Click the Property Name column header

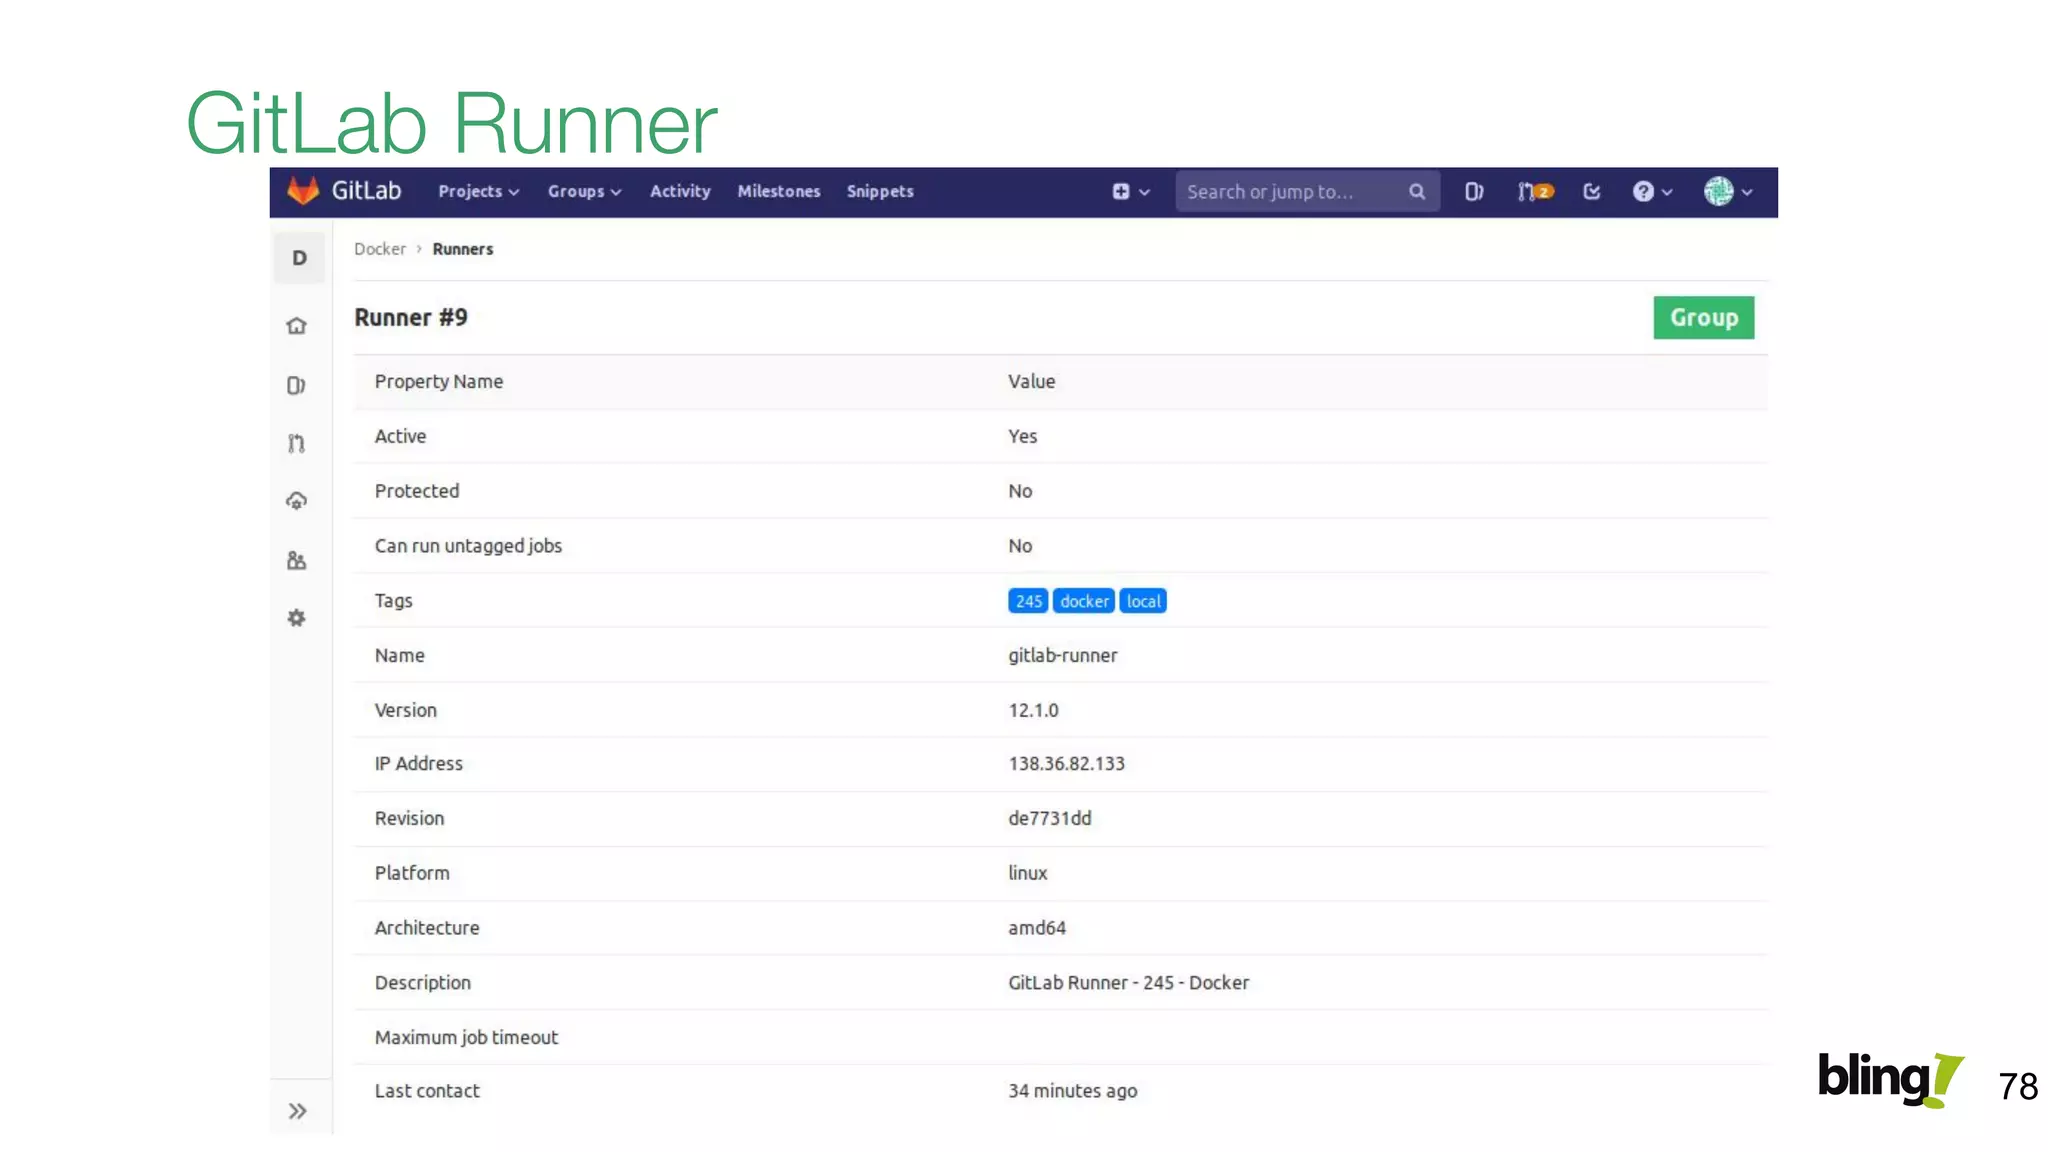click(439, 381)
